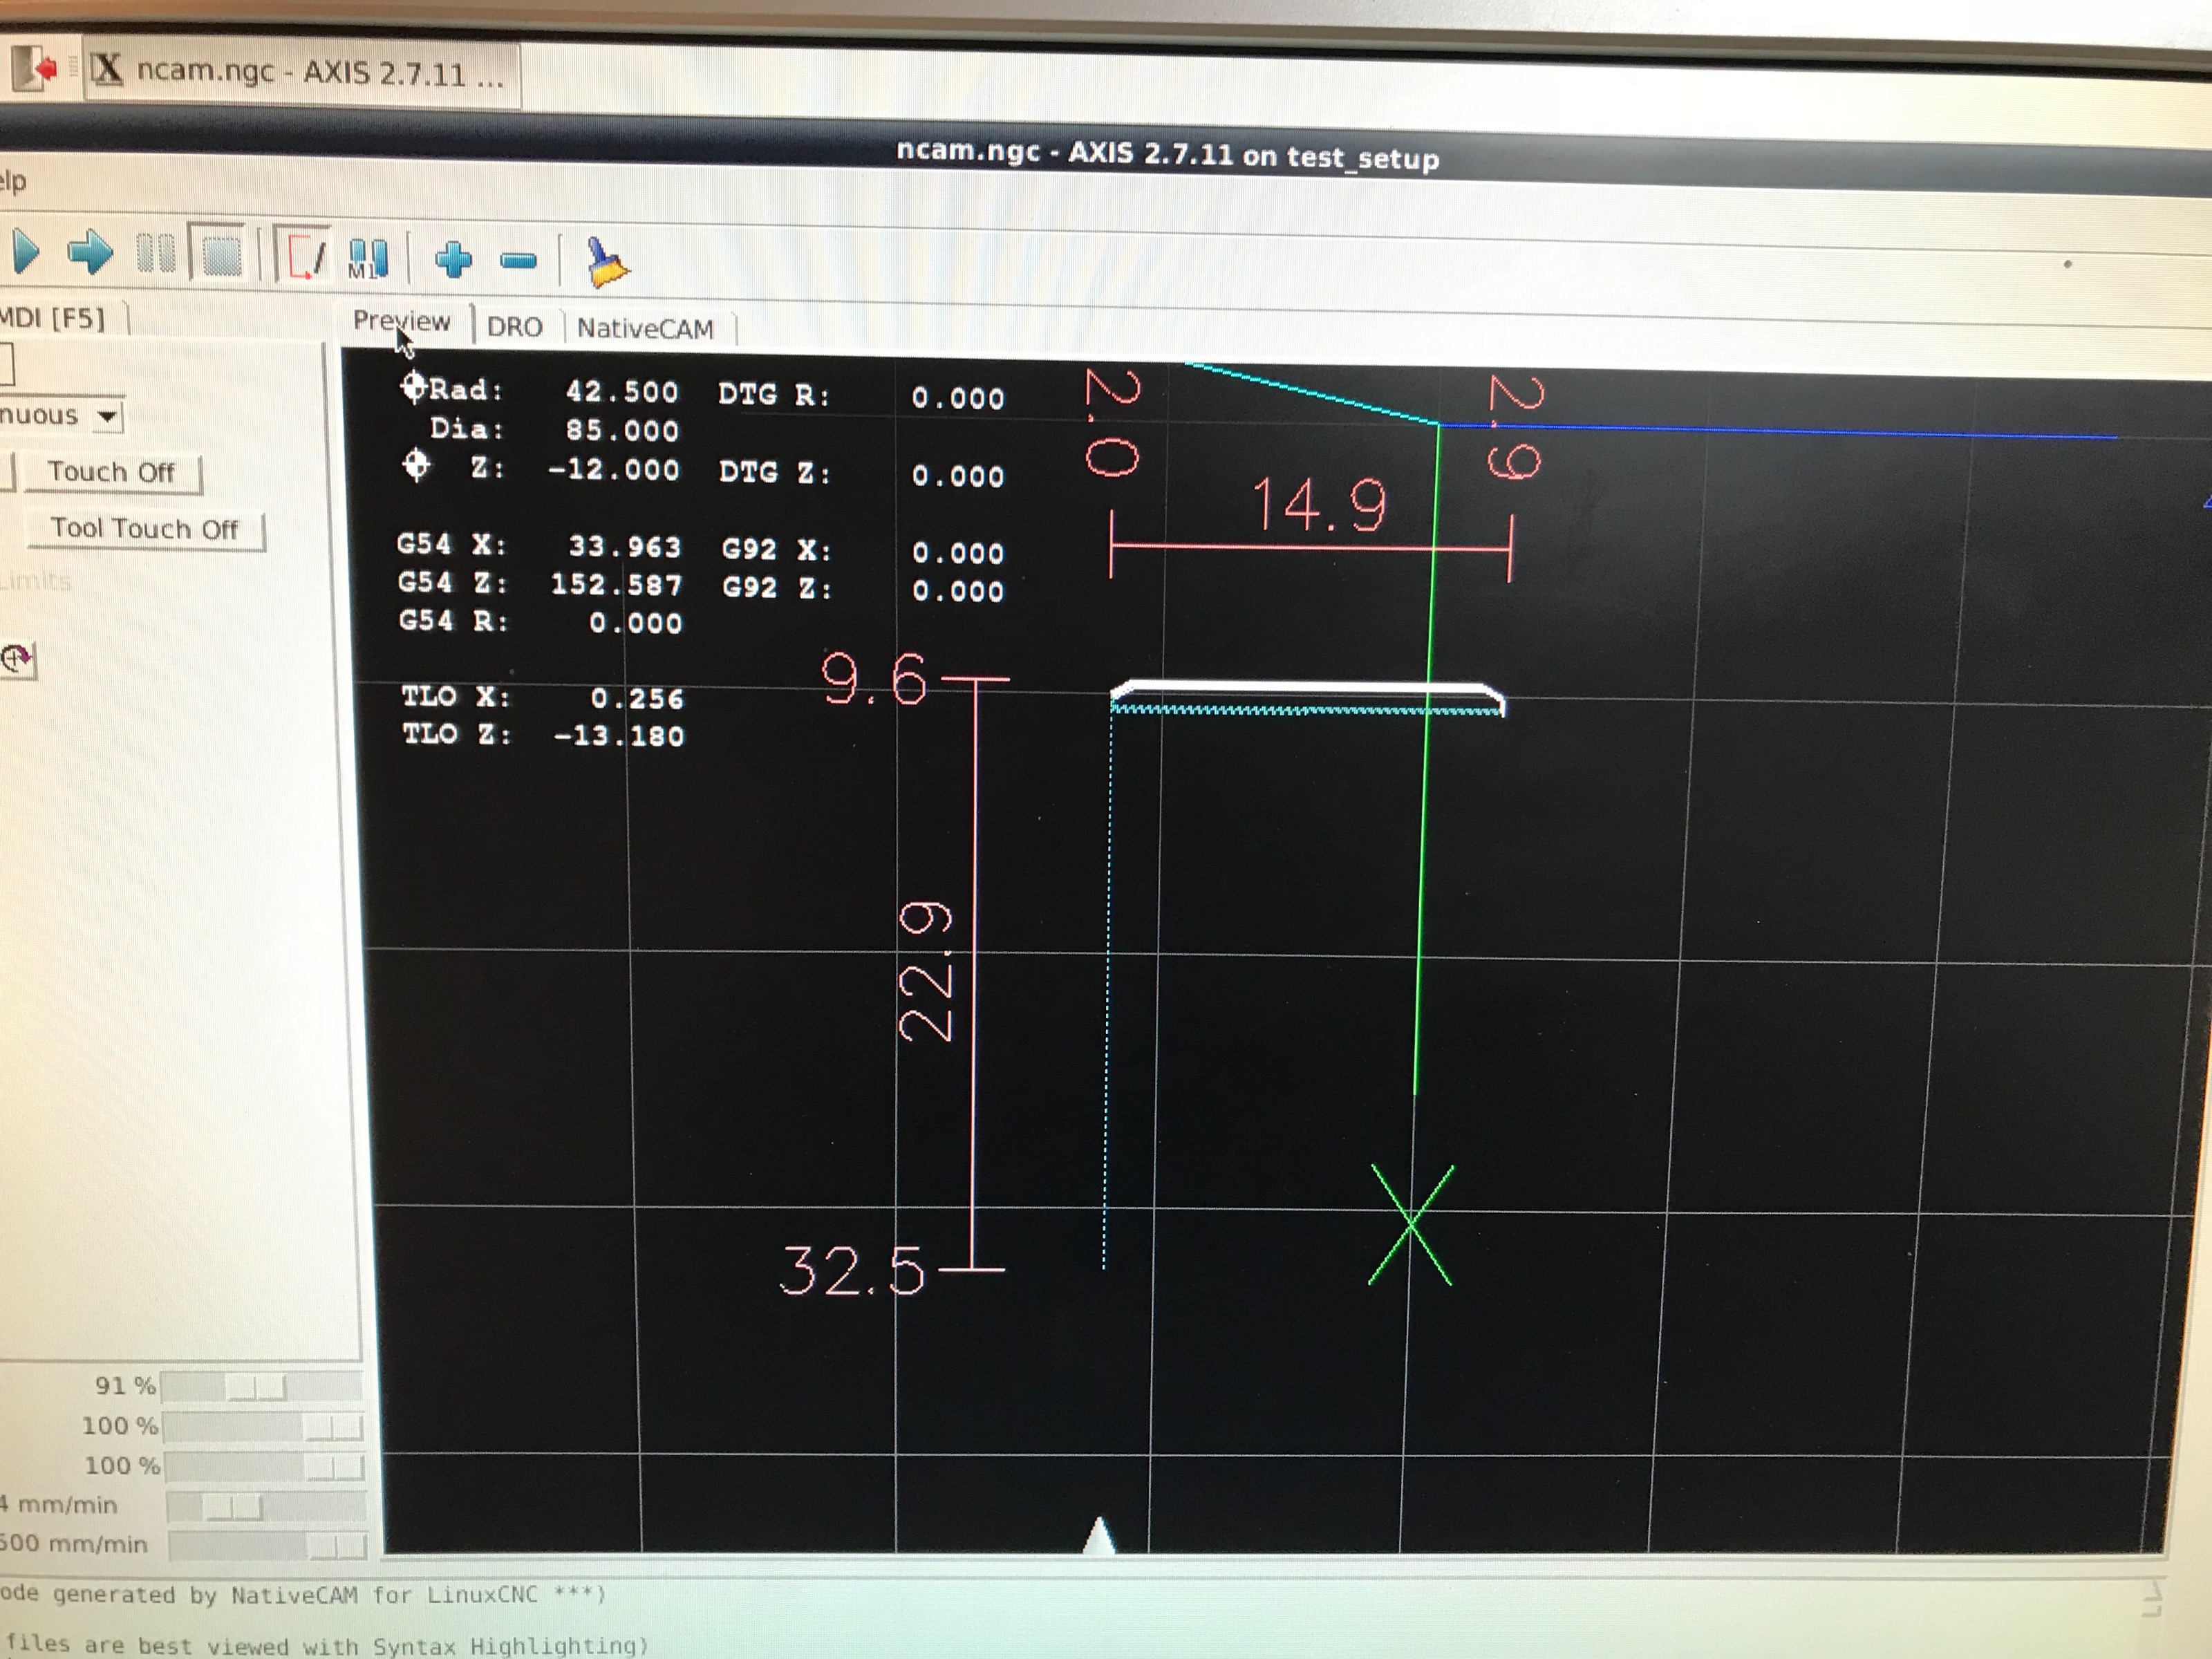Adjust the 500 mm/min max velocity slider

(268, 1546)
